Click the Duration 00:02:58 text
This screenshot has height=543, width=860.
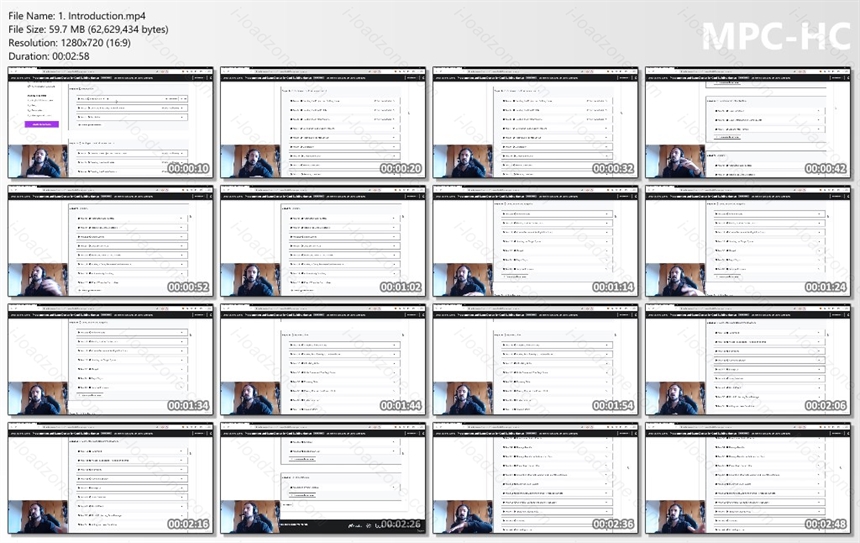coord(49,56)
